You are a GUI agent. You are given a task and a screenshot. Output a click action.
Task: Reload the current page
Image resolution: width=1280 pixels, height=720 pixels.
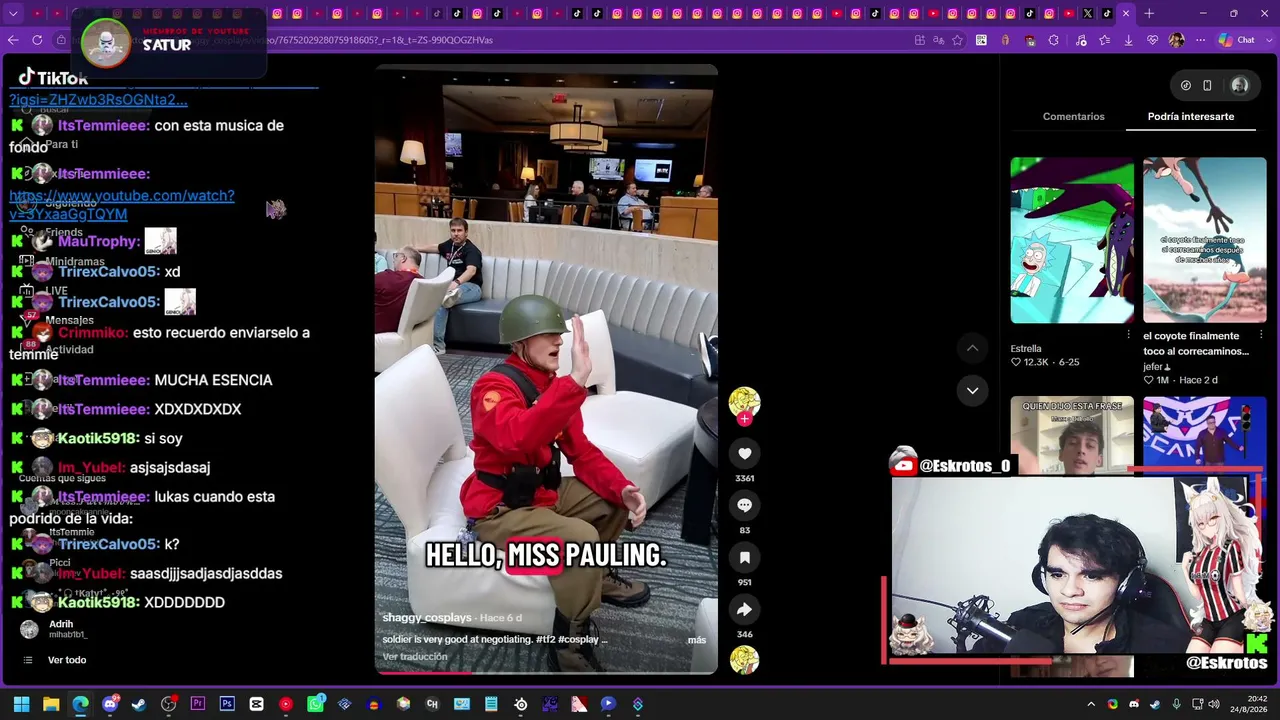37,40
